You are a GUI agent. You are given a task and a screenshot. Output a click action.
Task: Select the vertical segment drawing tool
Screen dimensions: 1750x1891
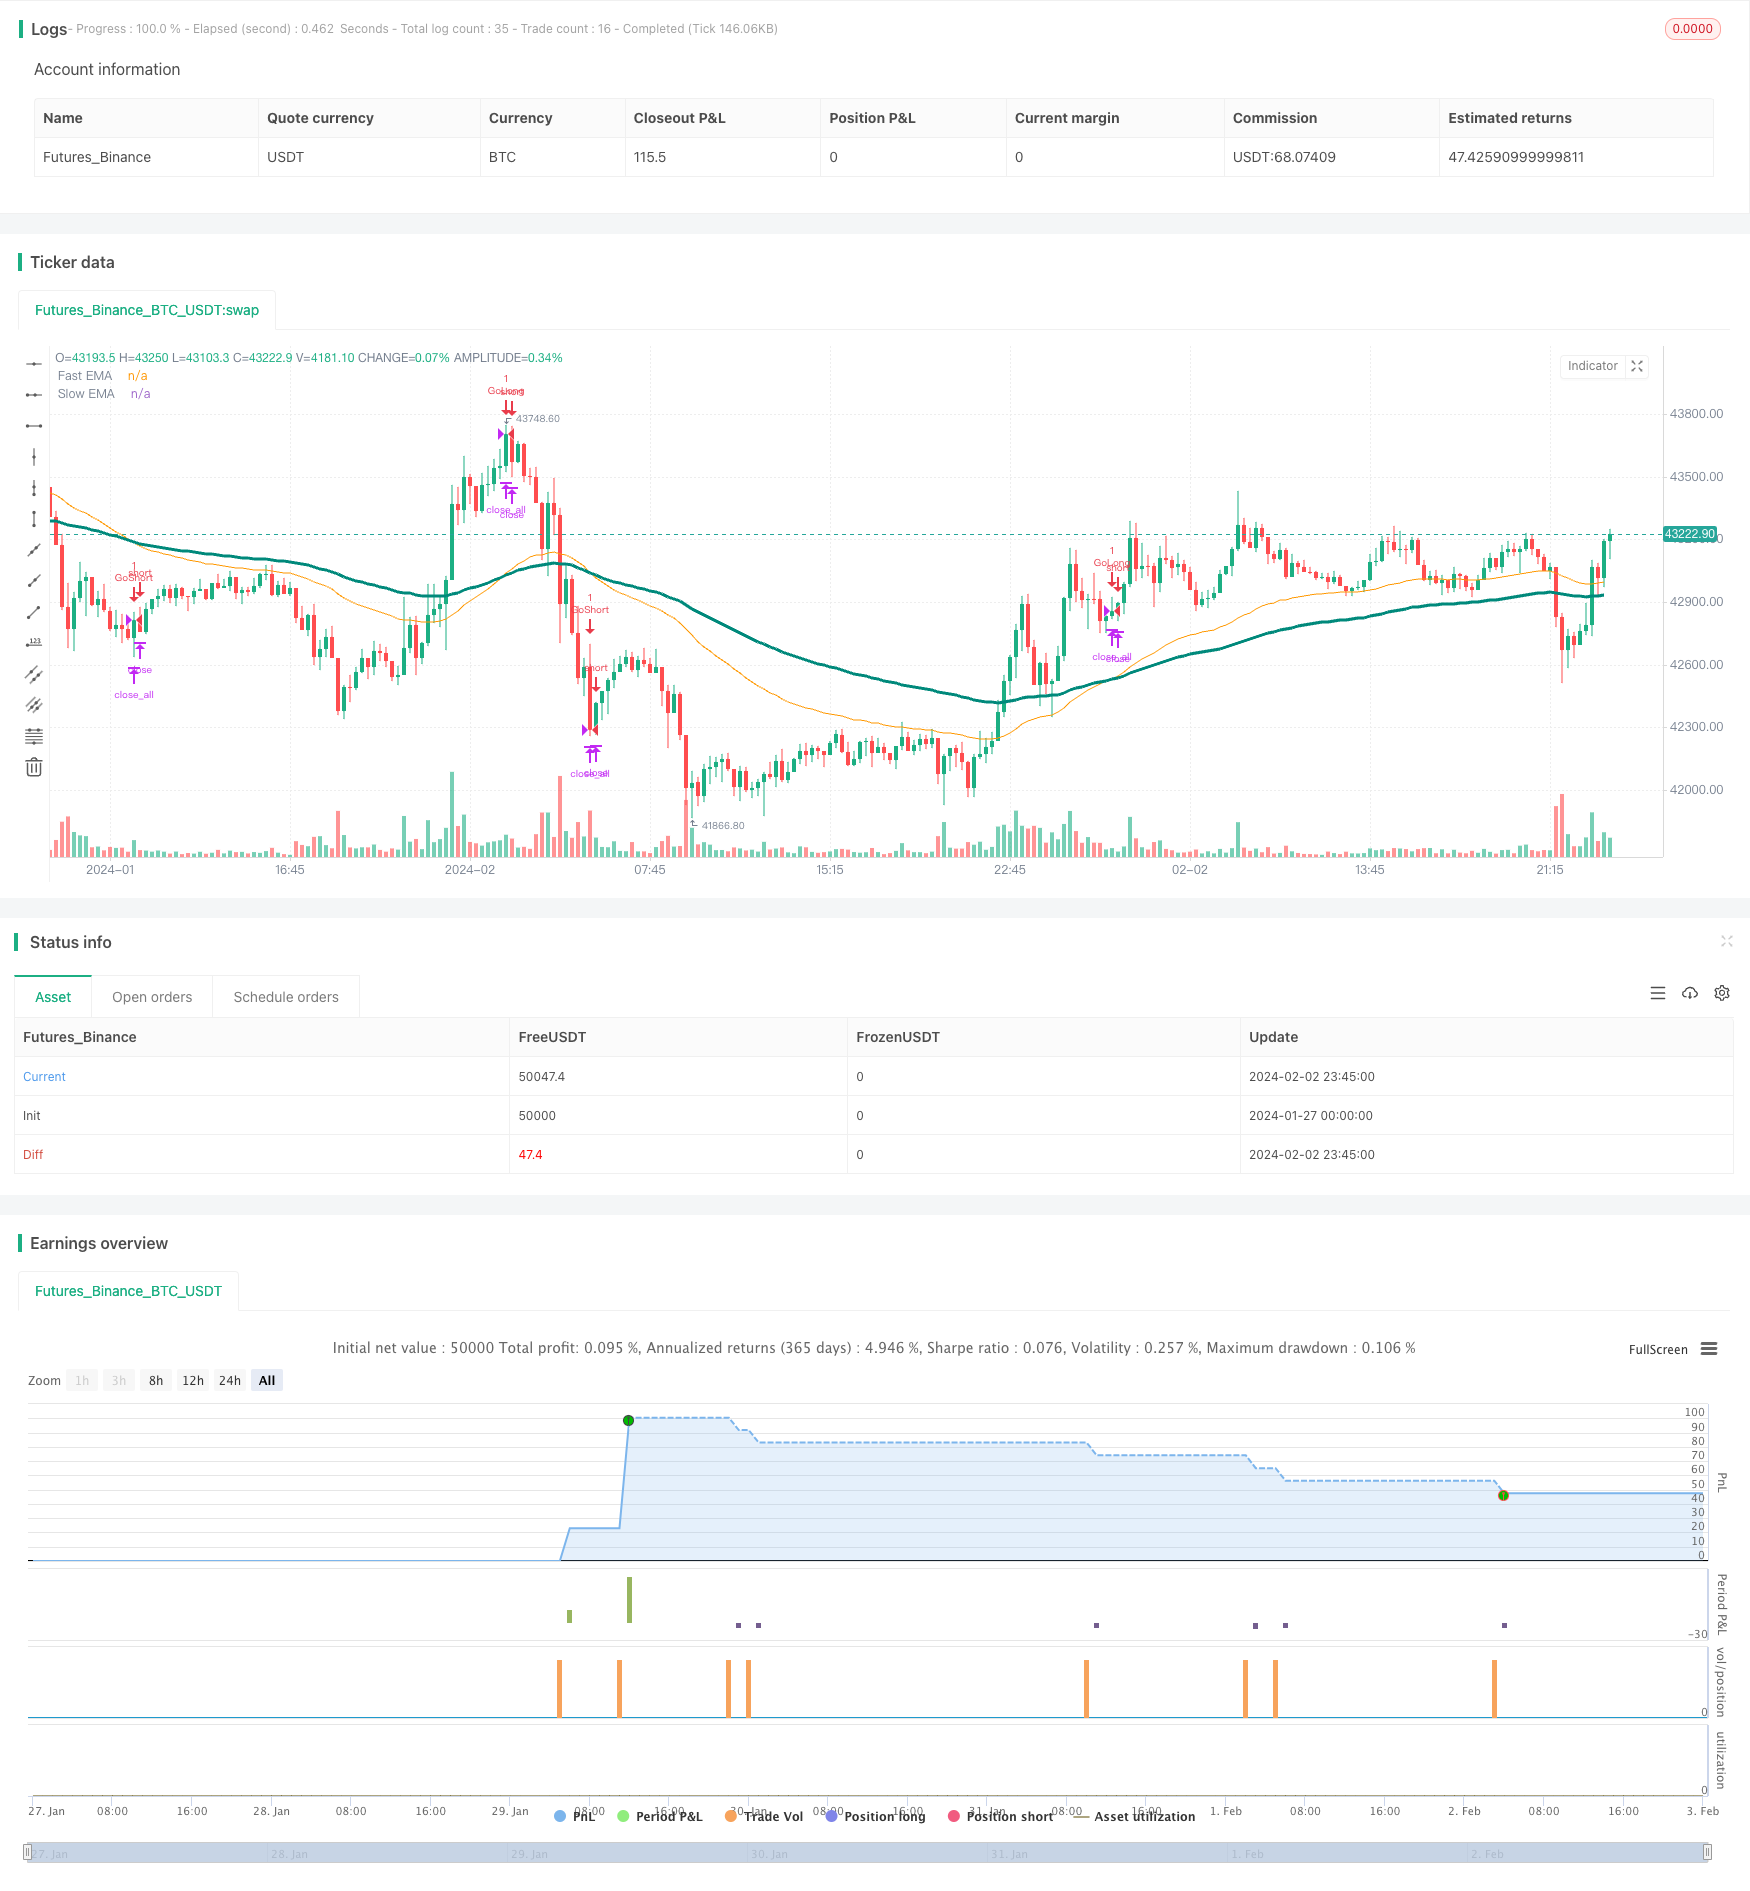tap(34, 519)
